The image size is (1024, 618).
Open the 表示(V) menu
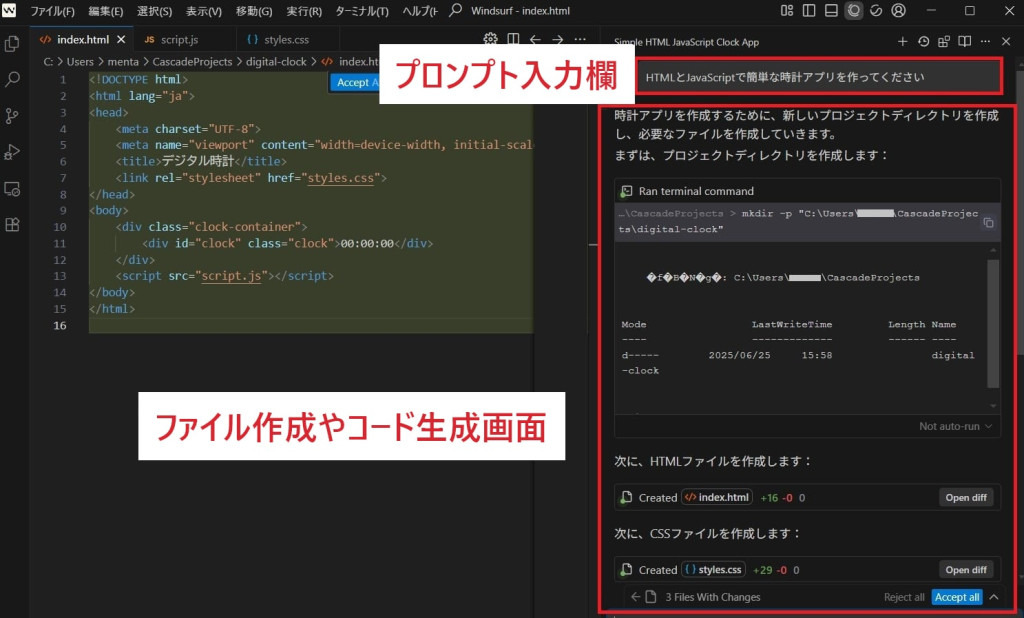[x=204, y=11]
